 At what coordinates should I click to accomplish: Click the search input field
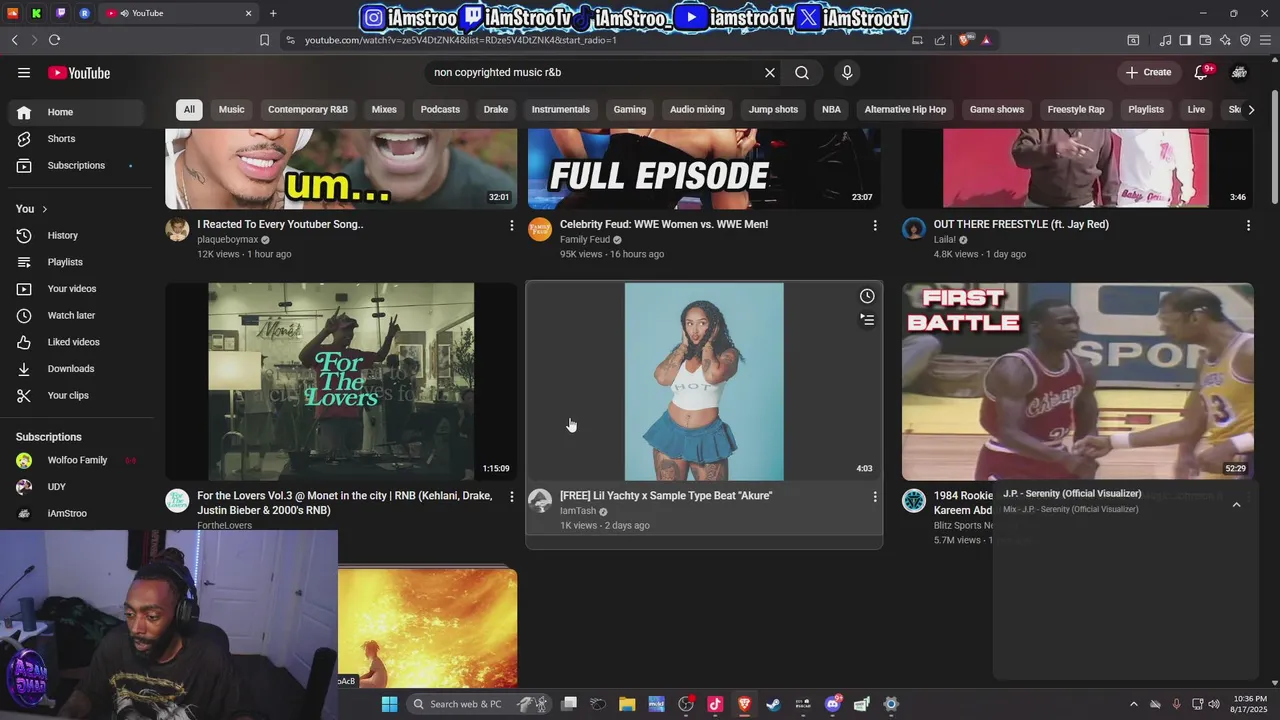tap(595, 72)
